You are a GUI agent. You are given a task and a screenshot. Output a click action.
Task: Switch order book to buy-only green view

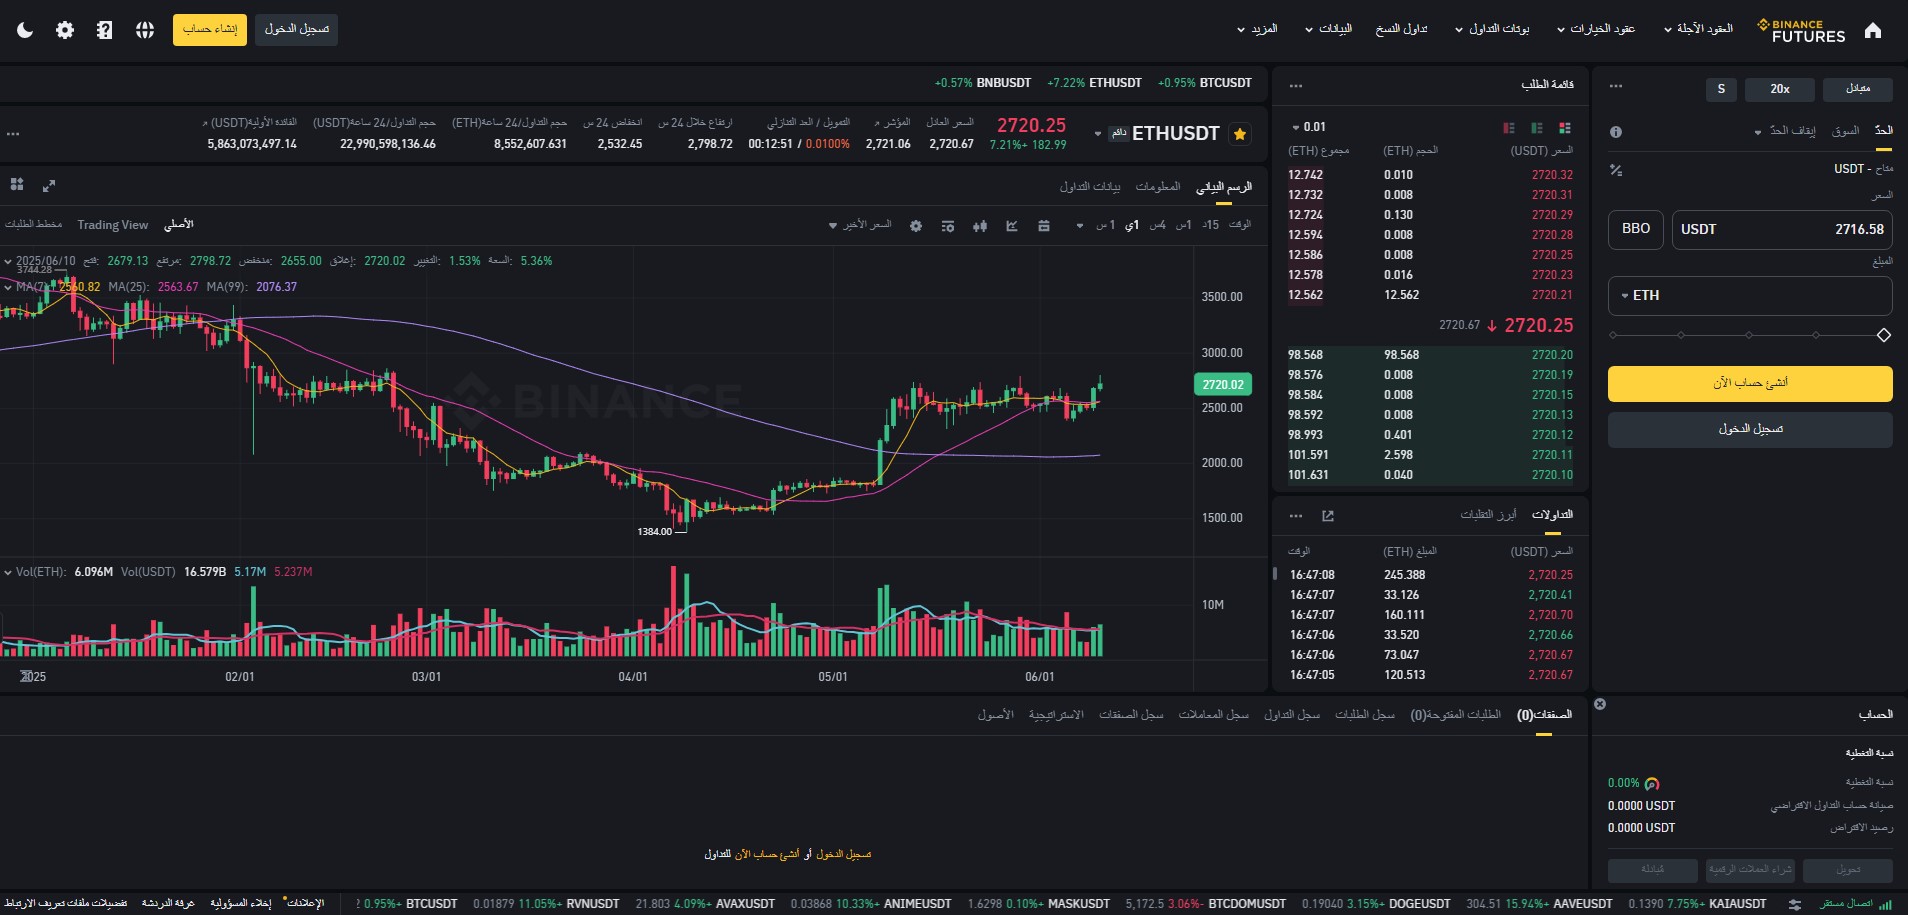[x=1535, y=128]
